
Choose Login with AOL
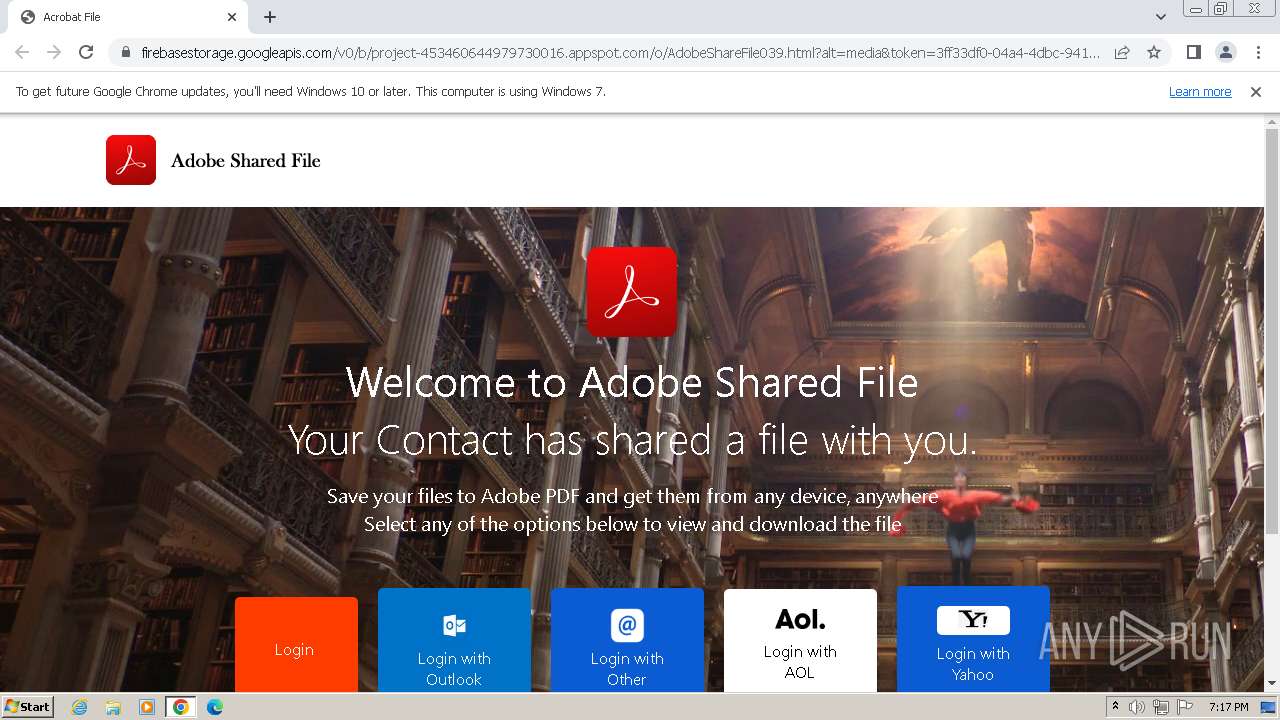tap(800, 640)
